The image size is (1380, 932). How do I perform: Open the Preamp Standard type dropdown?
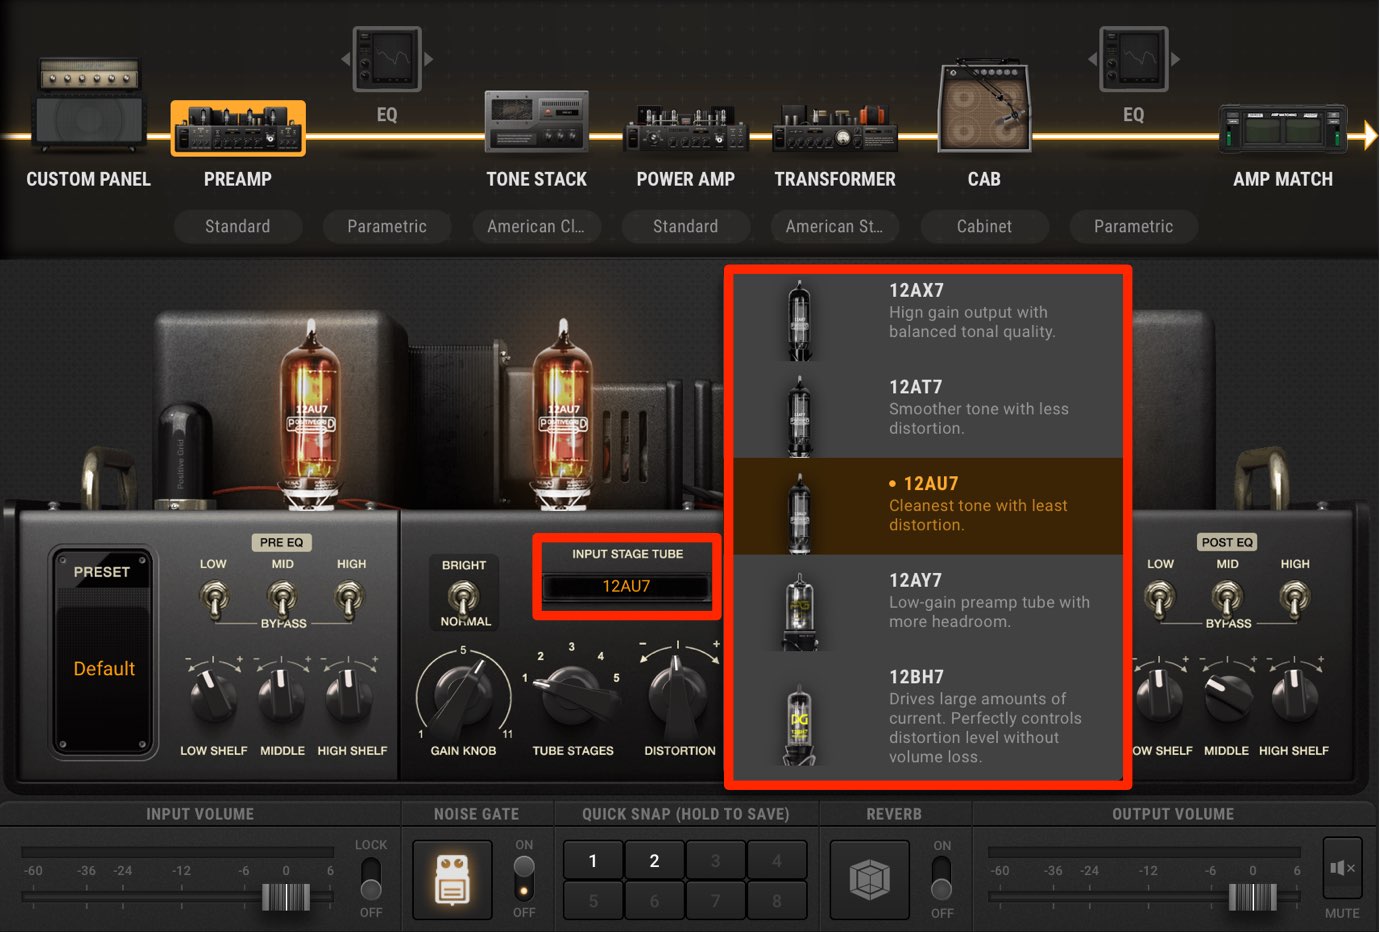[x=237, y=226]
